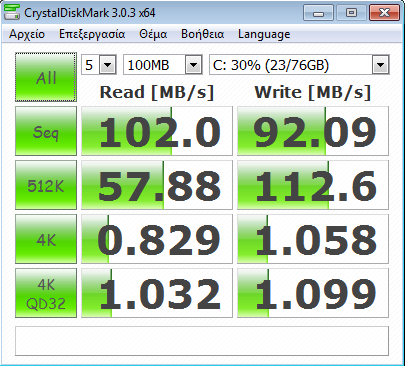Click the 512K read result 57.88
Screen dimensions: 405x366
[x=157, y=185]
